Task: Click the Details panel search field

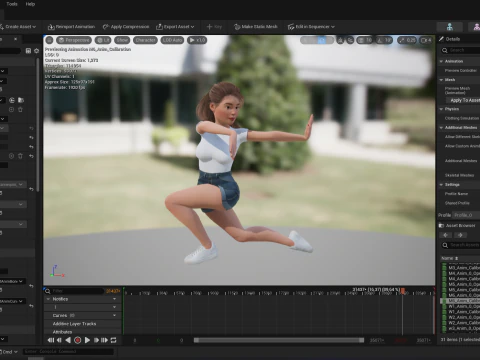Action: click(x=462, y=50)
